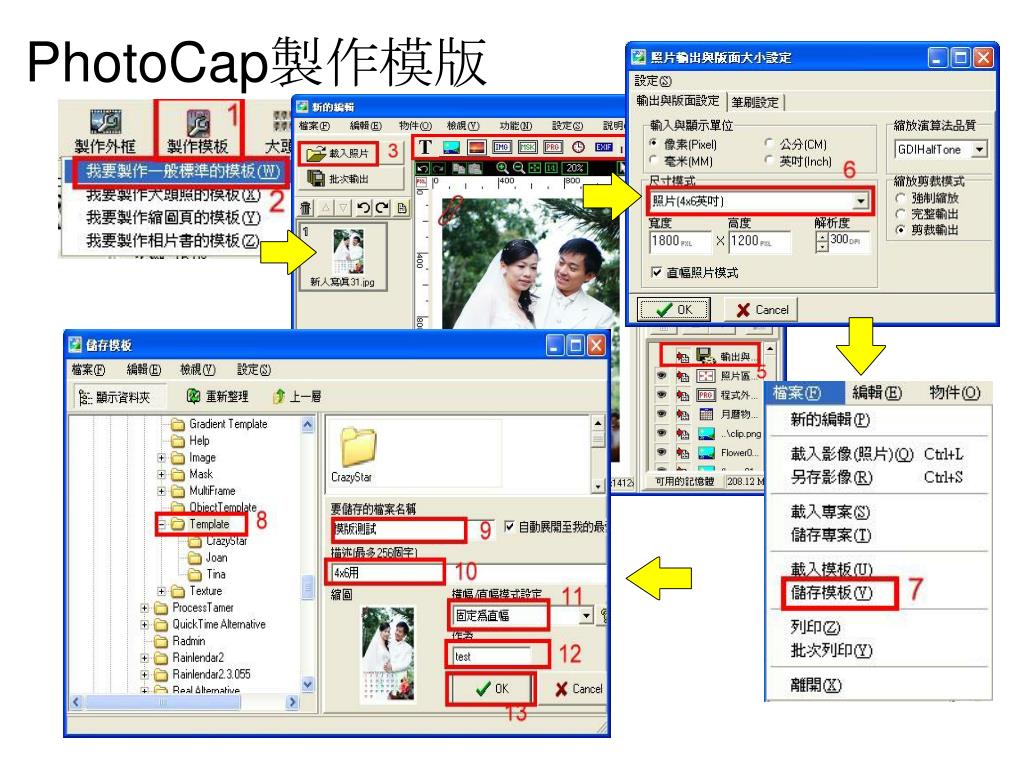The image size is (1023, 767).
Task: Switch to the 筆刷設定 tab
Action: 755,102
